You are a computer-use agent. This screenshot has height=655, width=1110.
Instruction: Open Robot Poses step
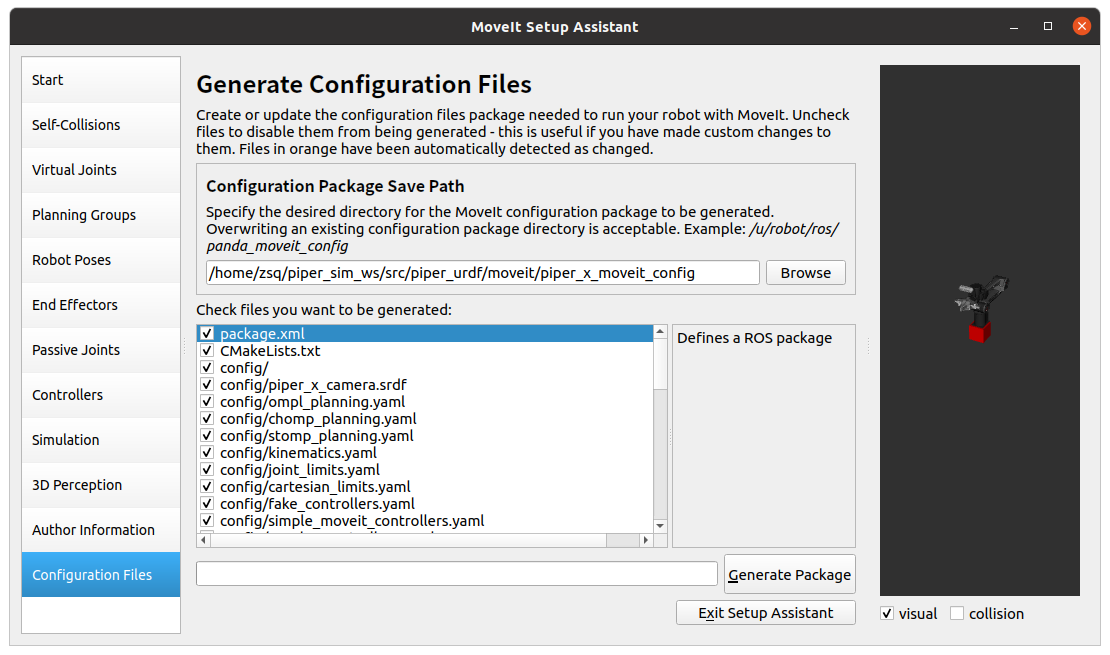(x=101, y=260)
